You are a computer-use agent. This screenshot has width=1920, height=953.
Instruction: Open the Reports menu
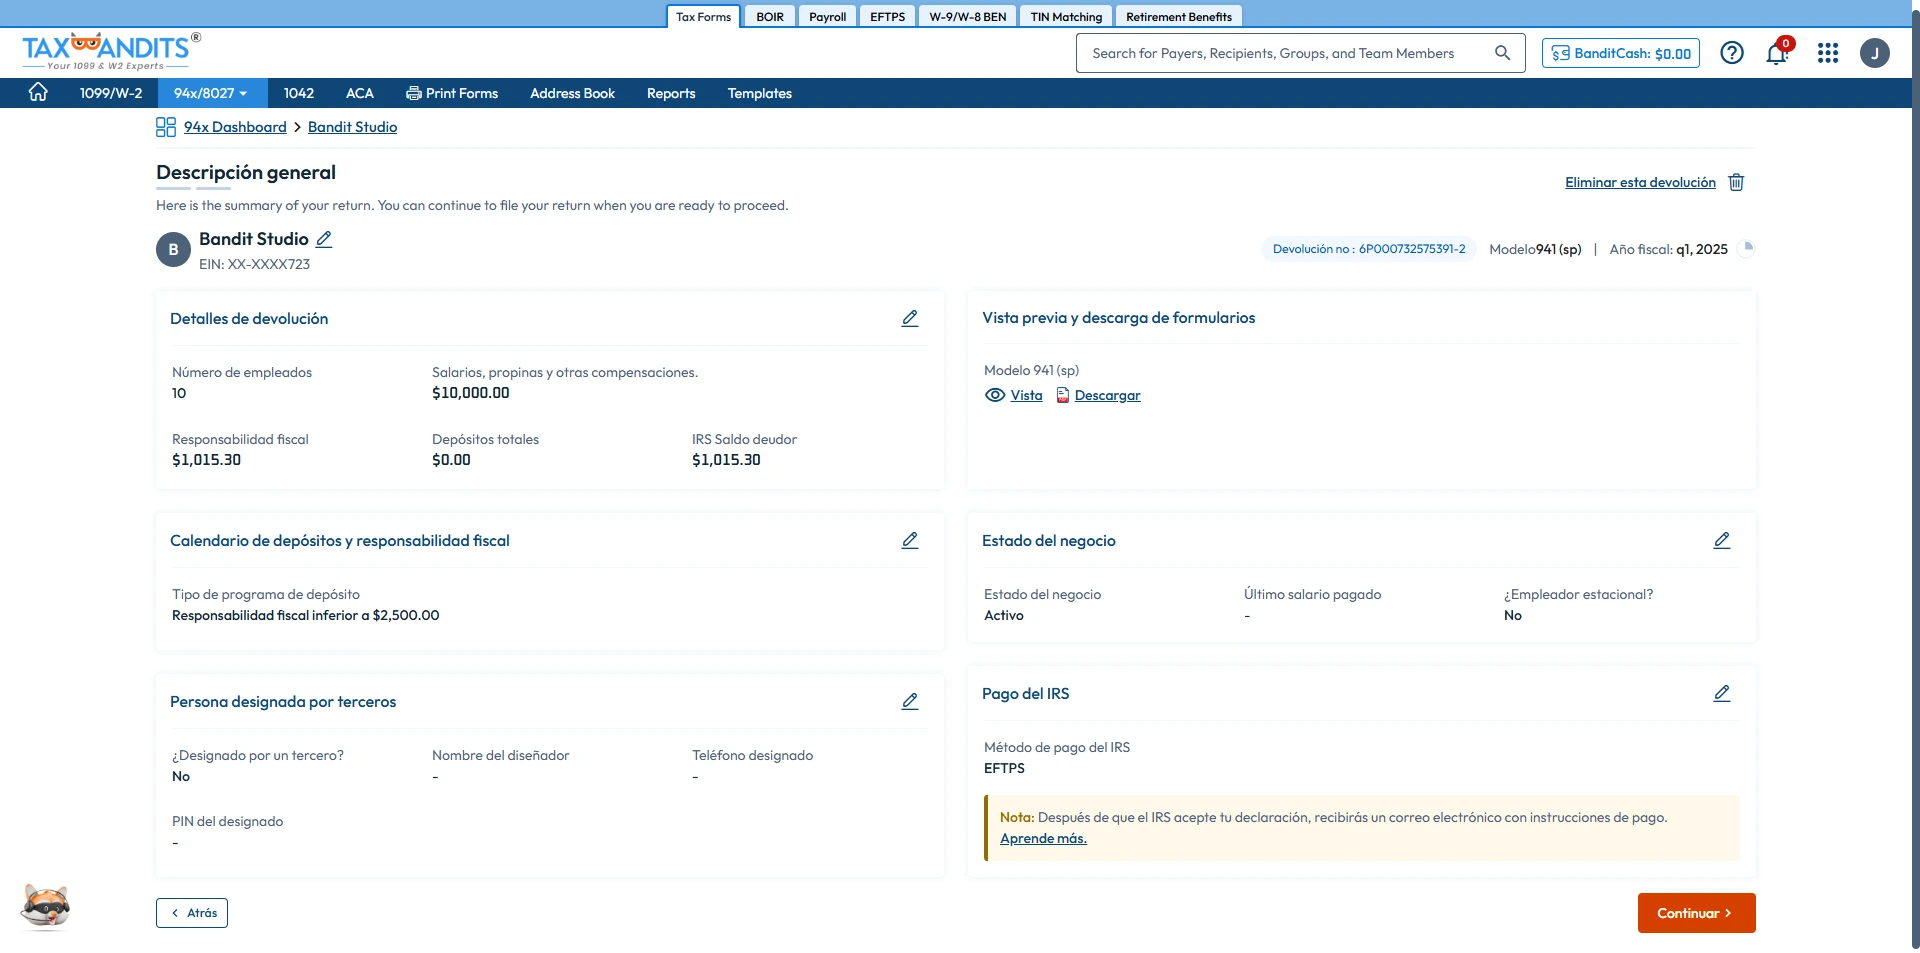pos(671,93)
